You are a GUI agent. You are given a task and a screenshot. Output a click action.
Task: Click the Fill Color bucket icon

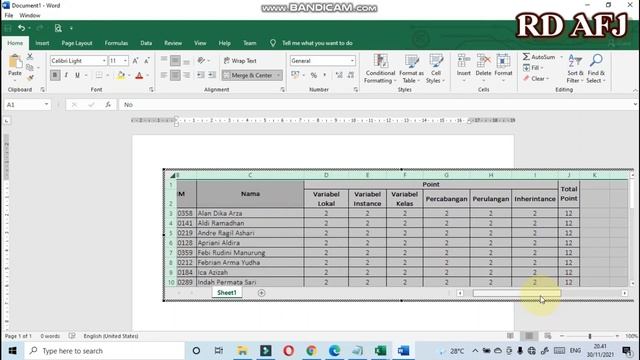coord(121,75)
